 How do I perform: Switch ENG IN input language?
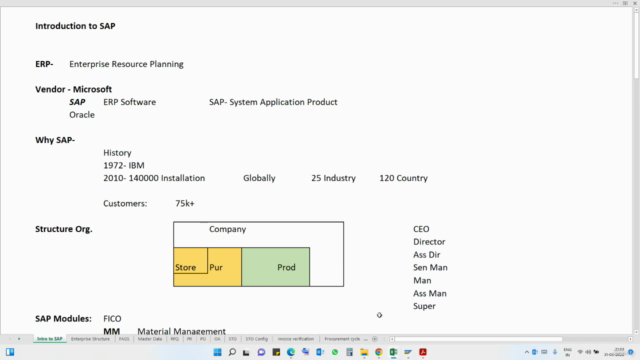click(567, 352)
